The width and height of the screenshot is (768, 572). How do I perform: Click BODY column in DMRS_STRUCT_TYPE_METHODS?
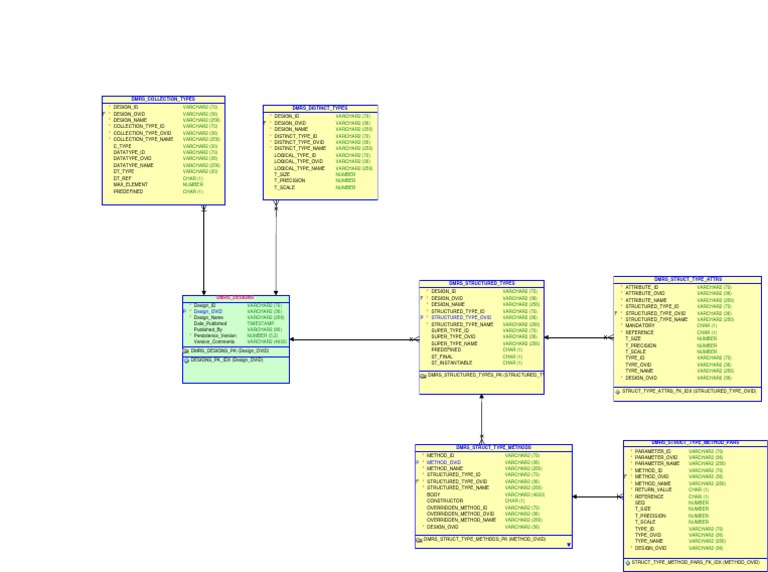pos(433,494)
